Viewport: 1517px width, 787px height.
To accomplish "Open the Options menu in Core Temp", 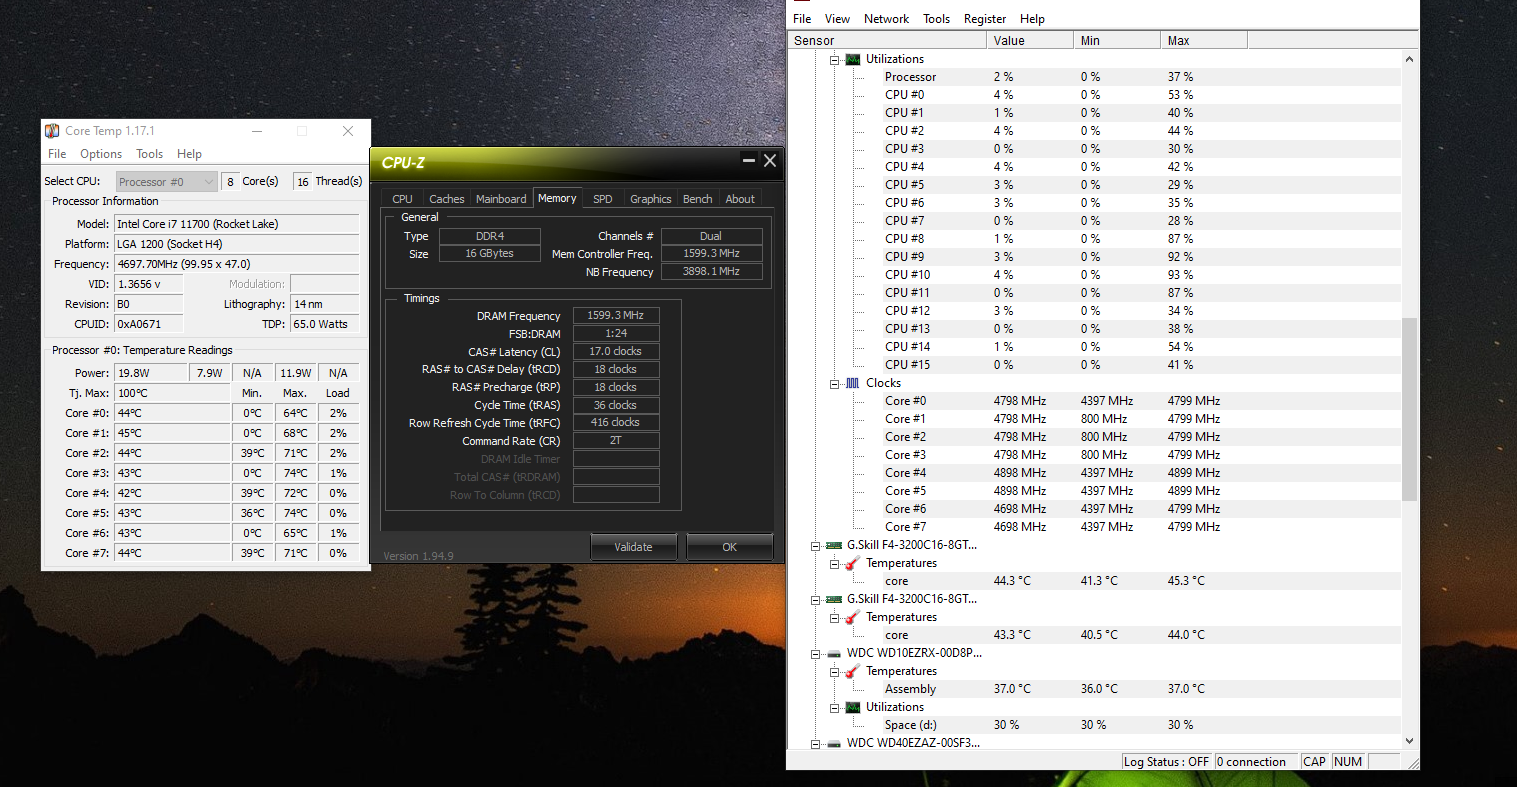I will click(x=101, y=154).
